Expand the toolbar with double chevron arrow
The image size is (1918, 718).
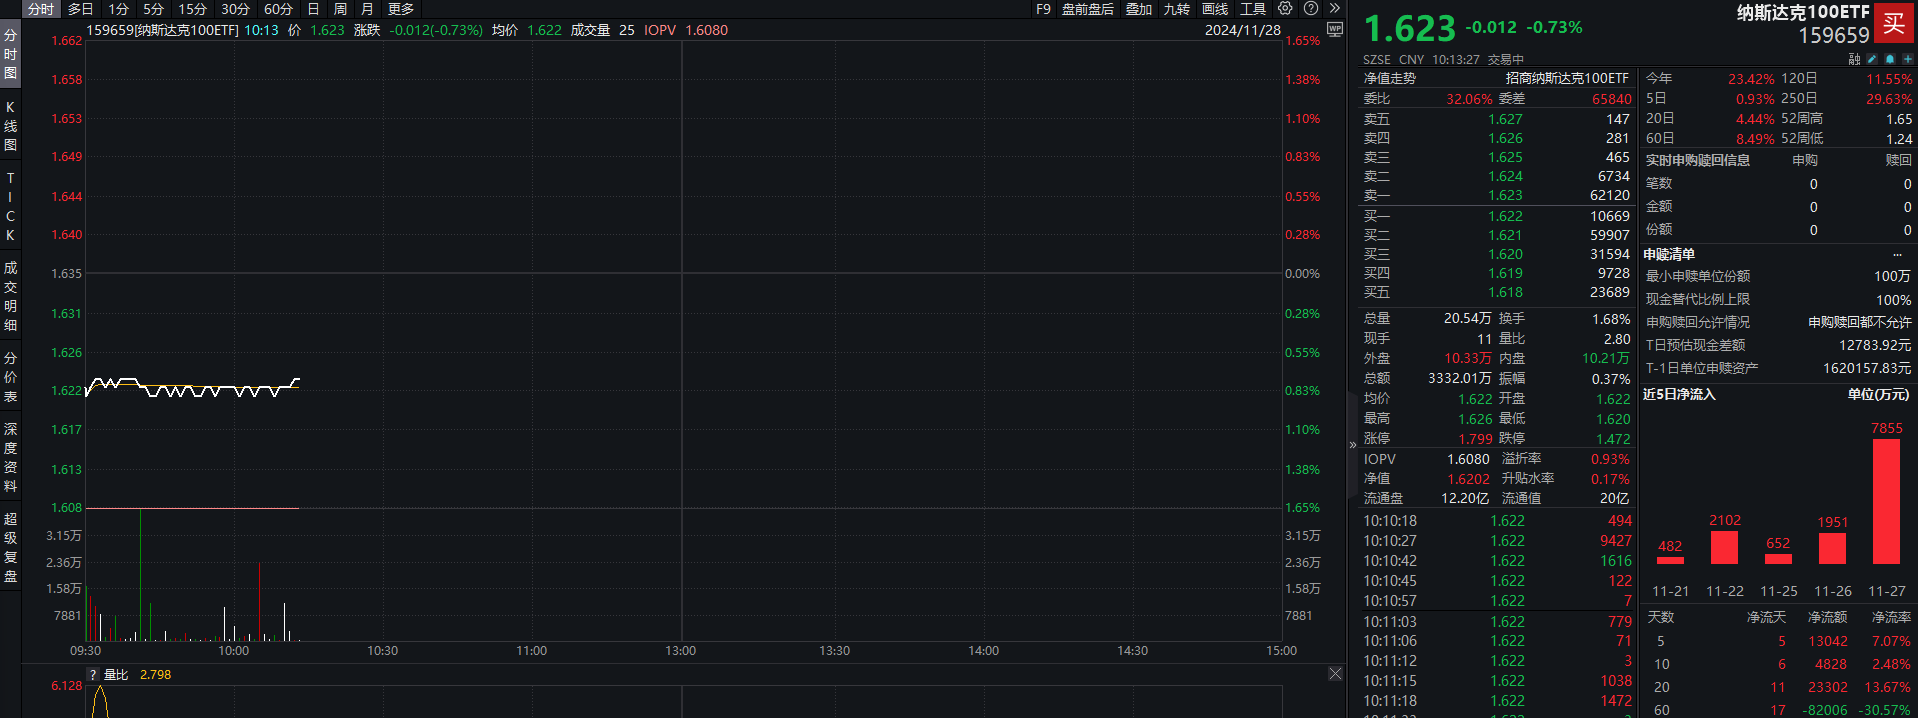[1334, 9]
